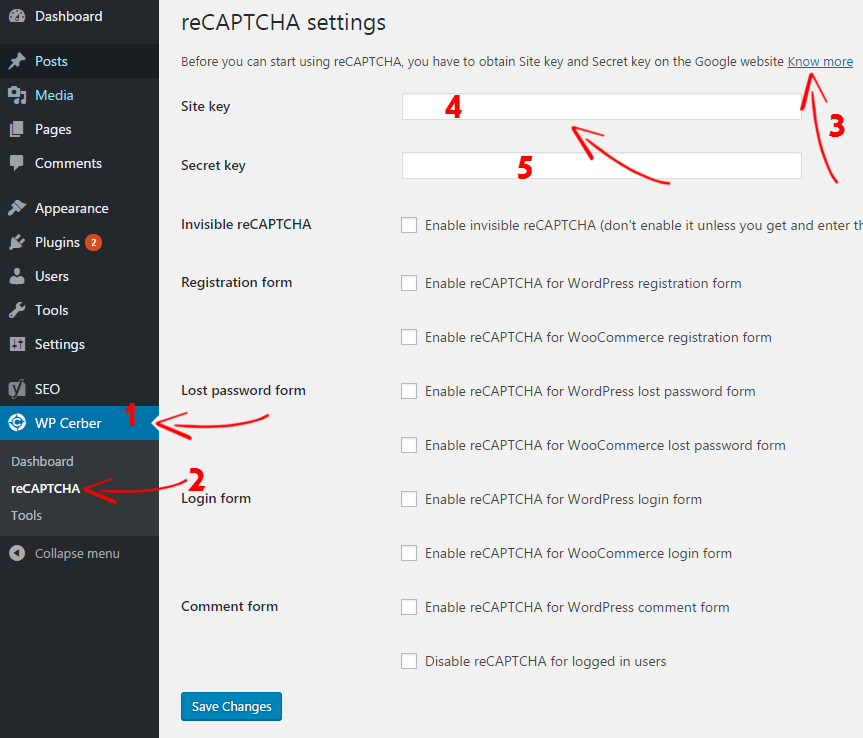Open the Comments menu
Screen dimensions: 863x738
click(79, 163)
